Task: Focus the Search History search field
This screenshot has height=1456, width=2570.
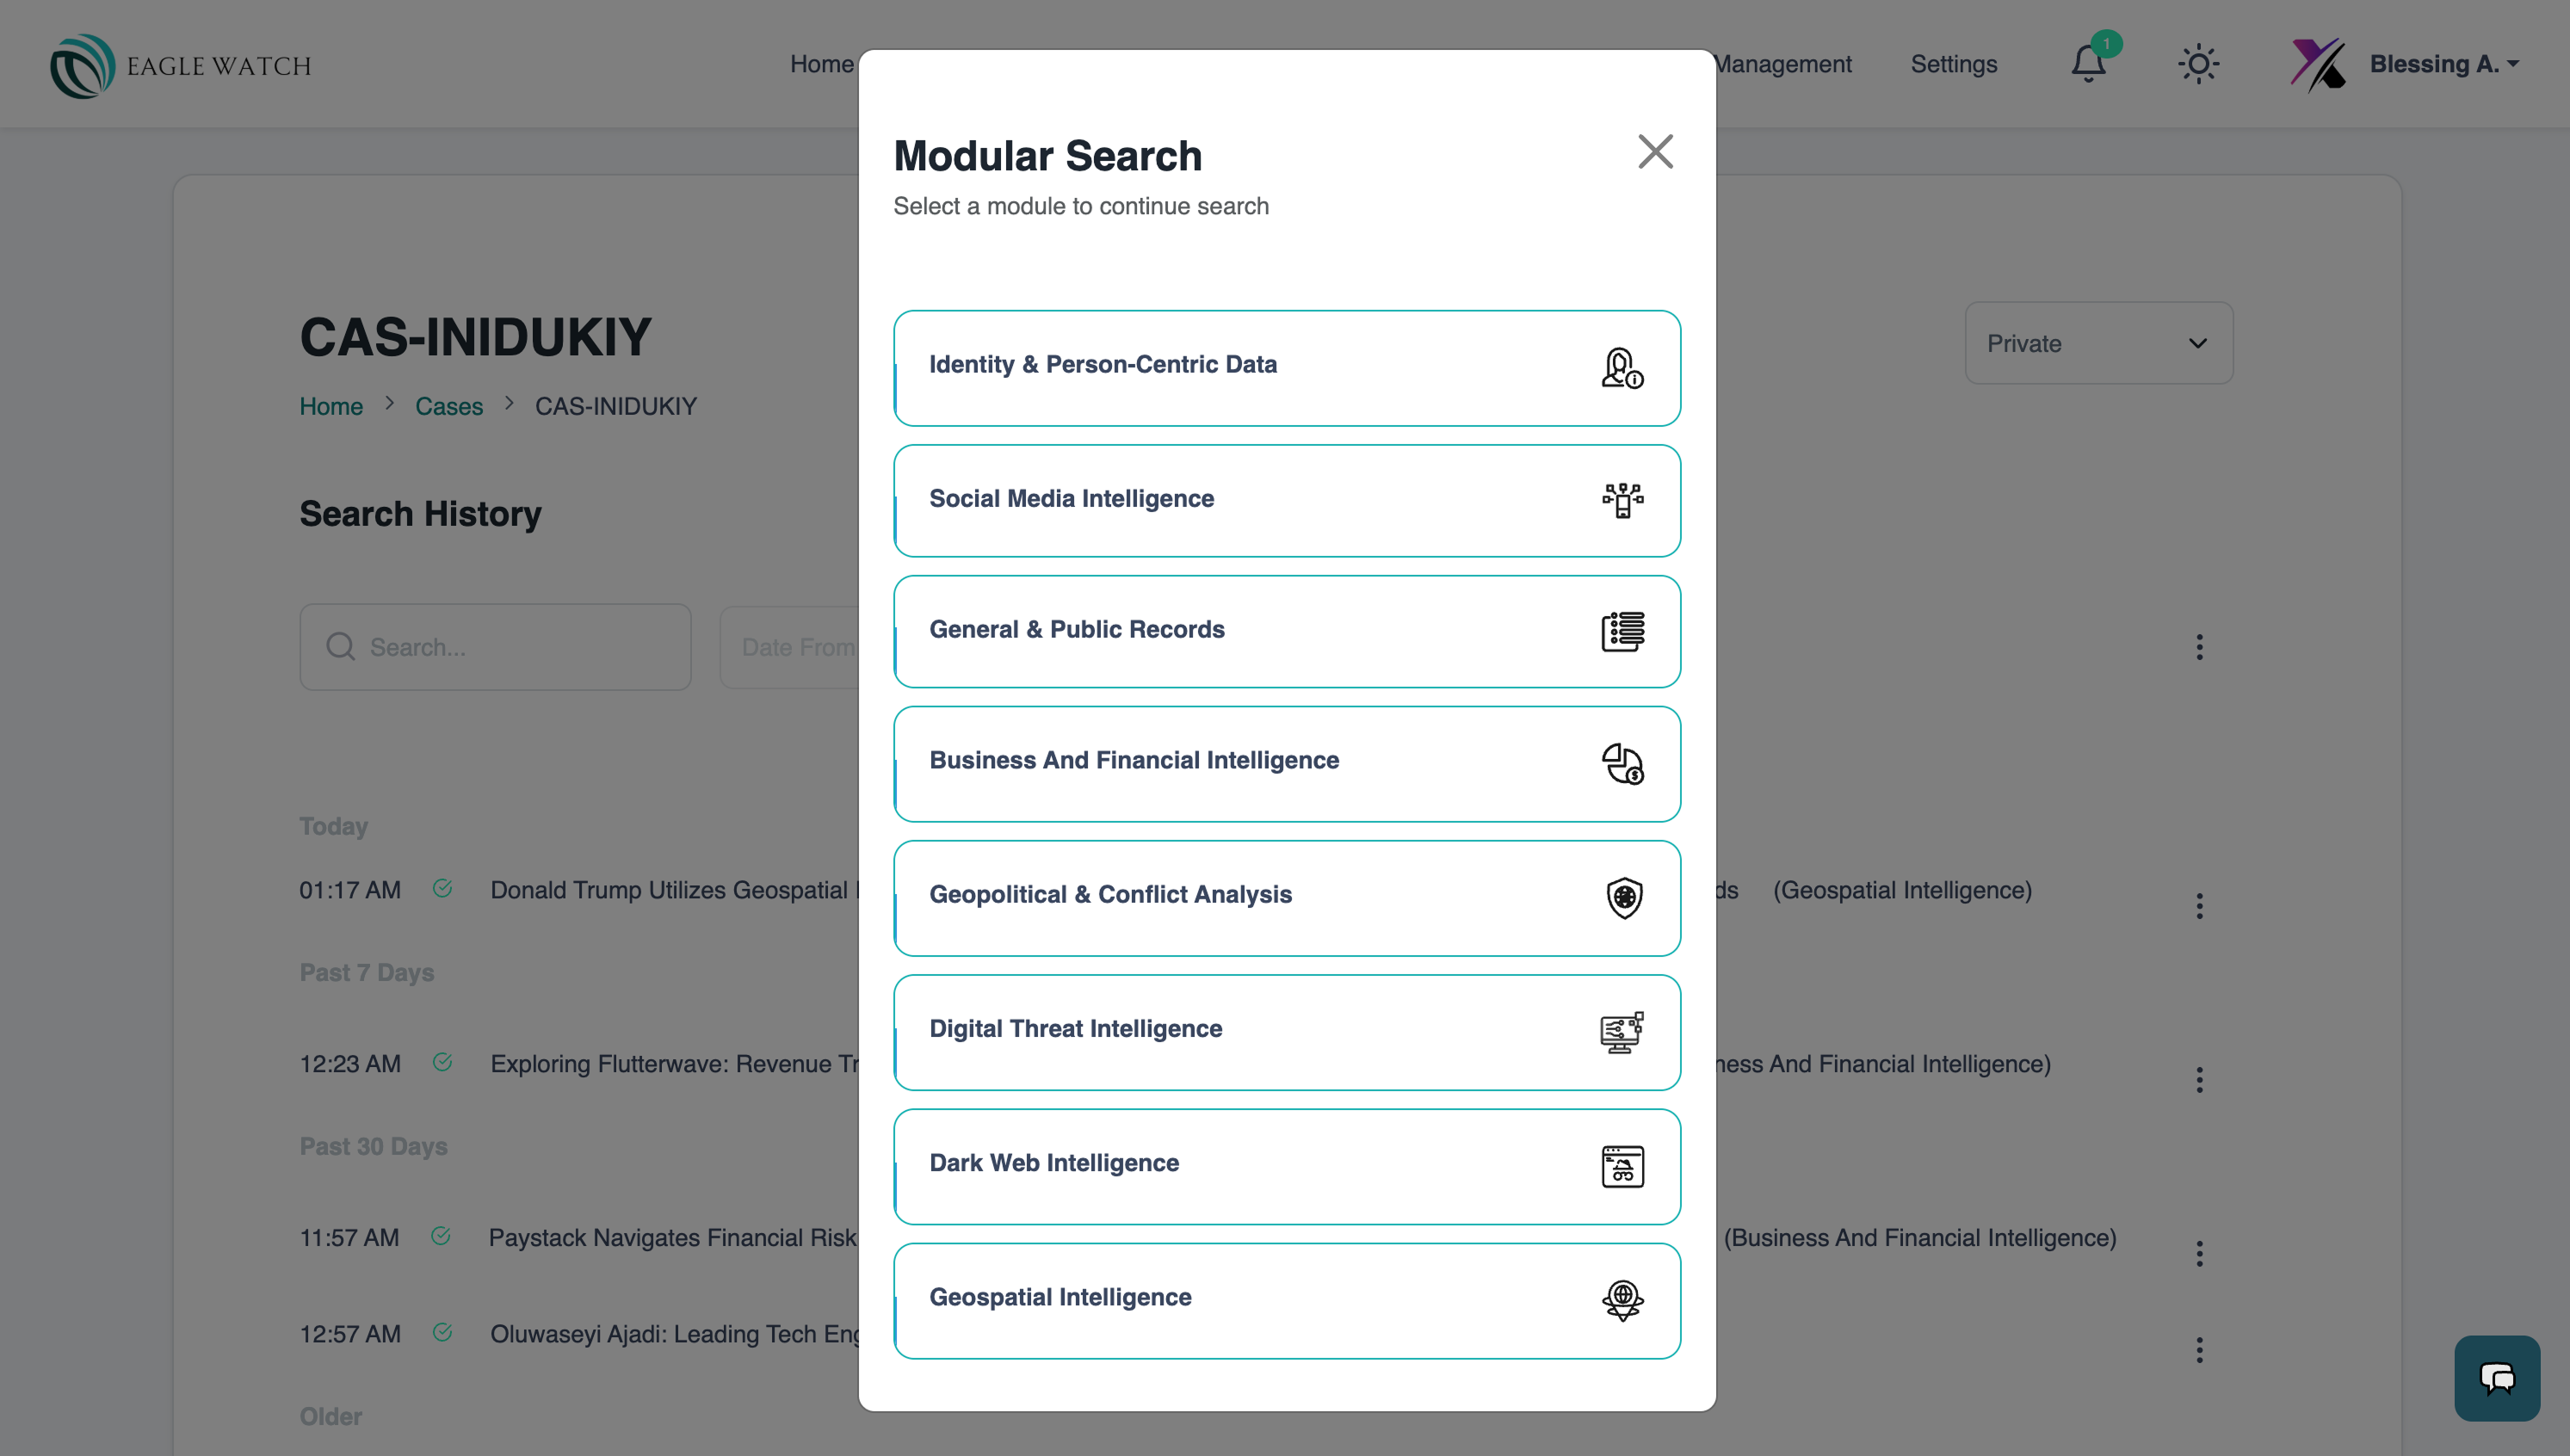Action: pos(510,647)
